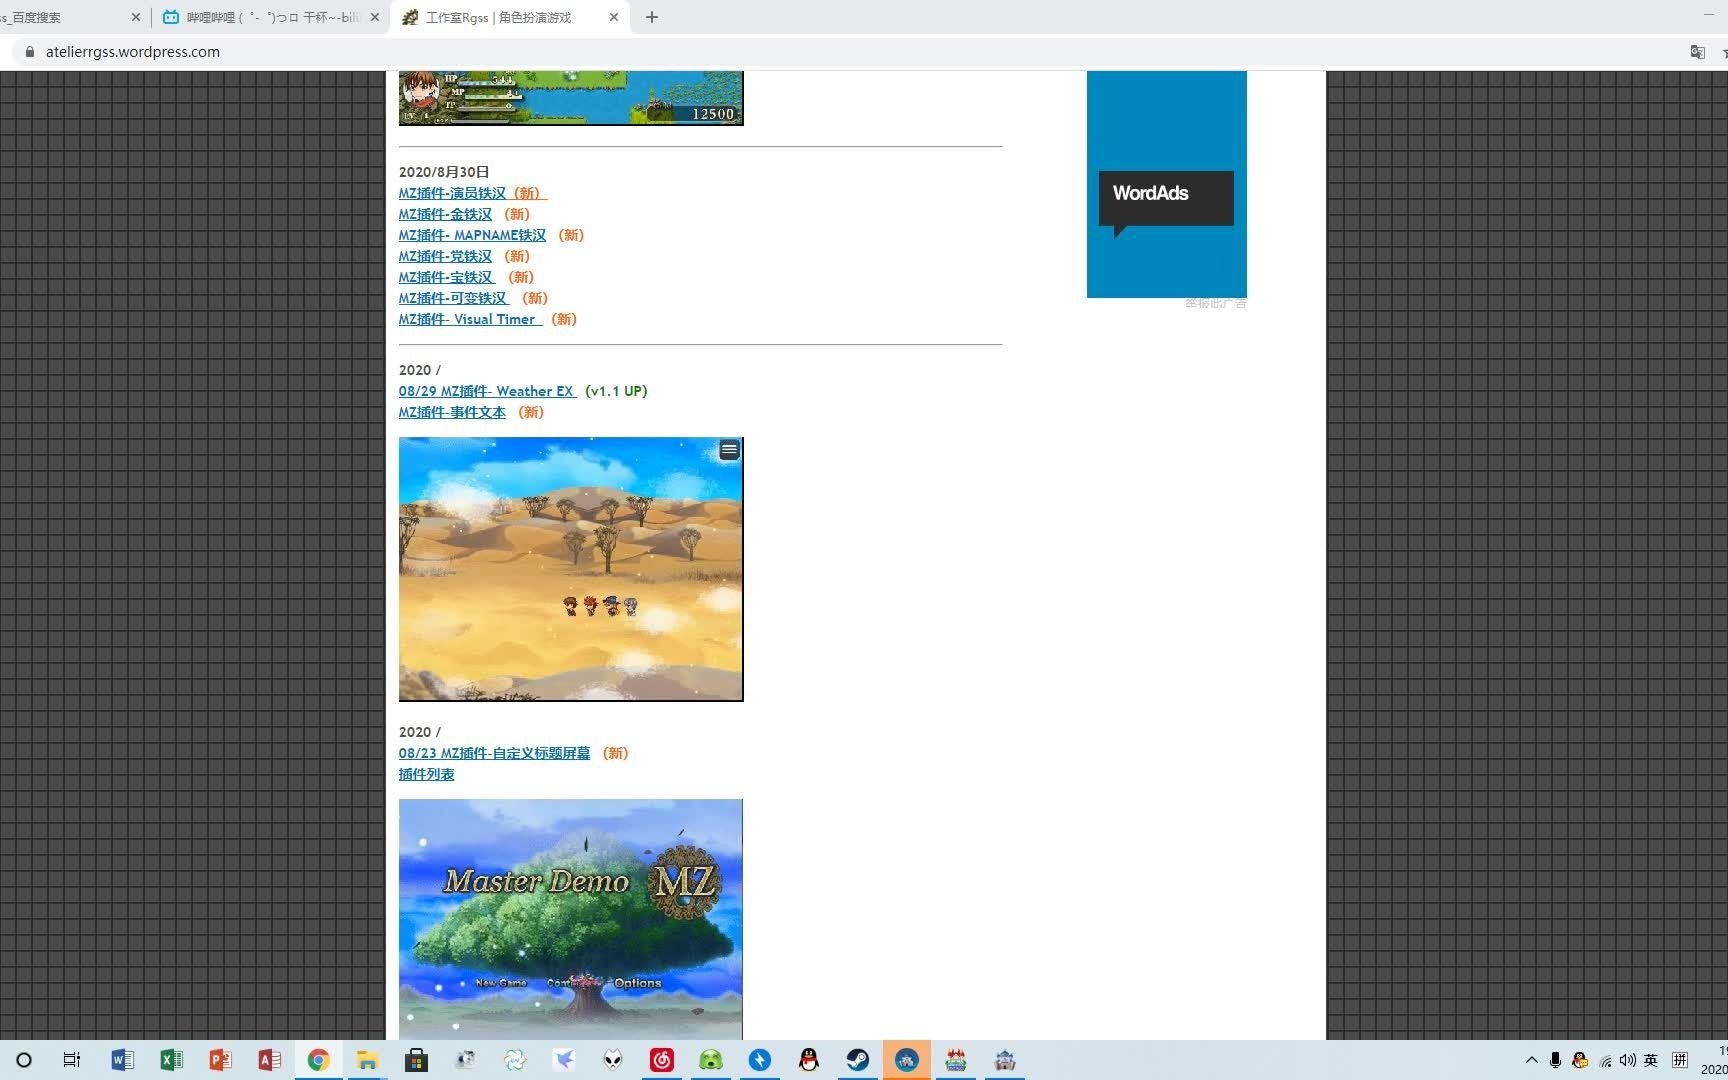Open the gray castle app icon in taskbar

coord(1004,1060)
